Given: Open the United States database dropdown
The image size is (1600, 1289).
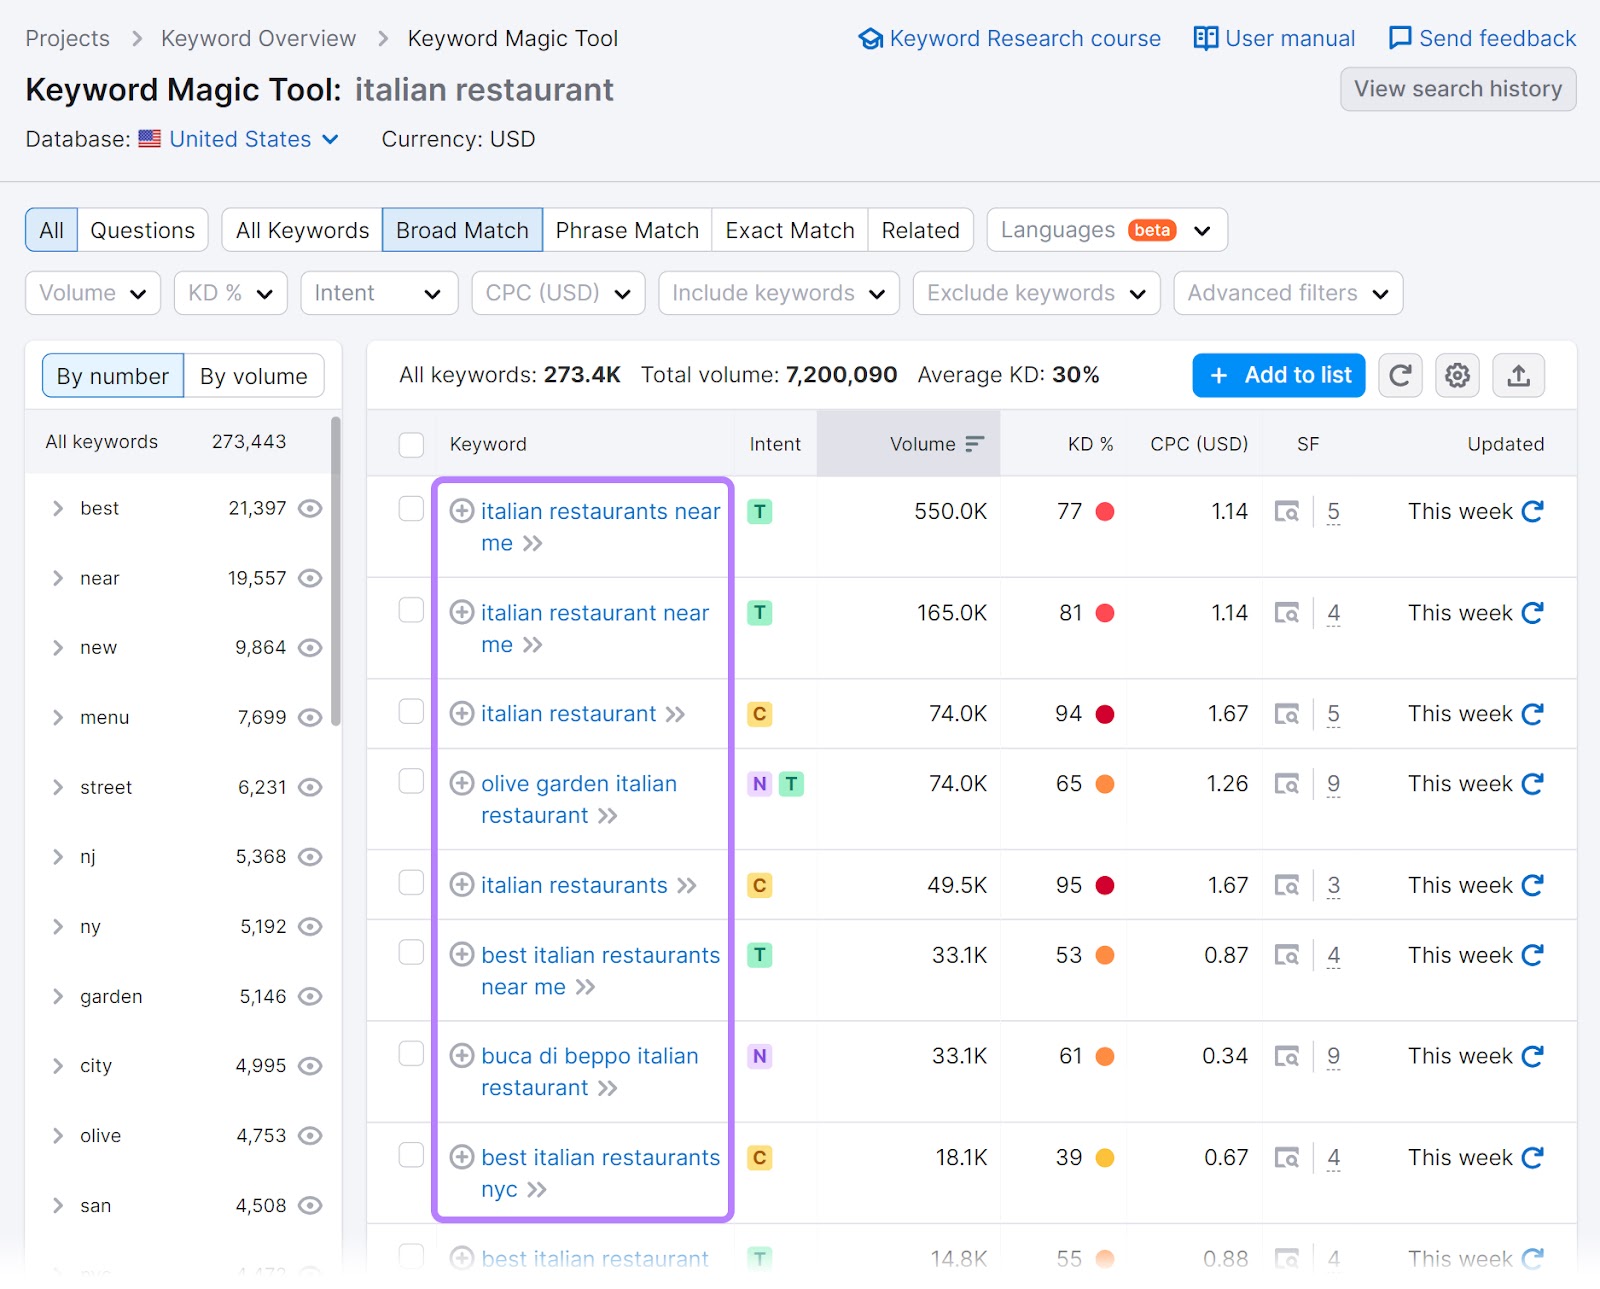Looking at the screenshot, I should click(x=241, y=139).
